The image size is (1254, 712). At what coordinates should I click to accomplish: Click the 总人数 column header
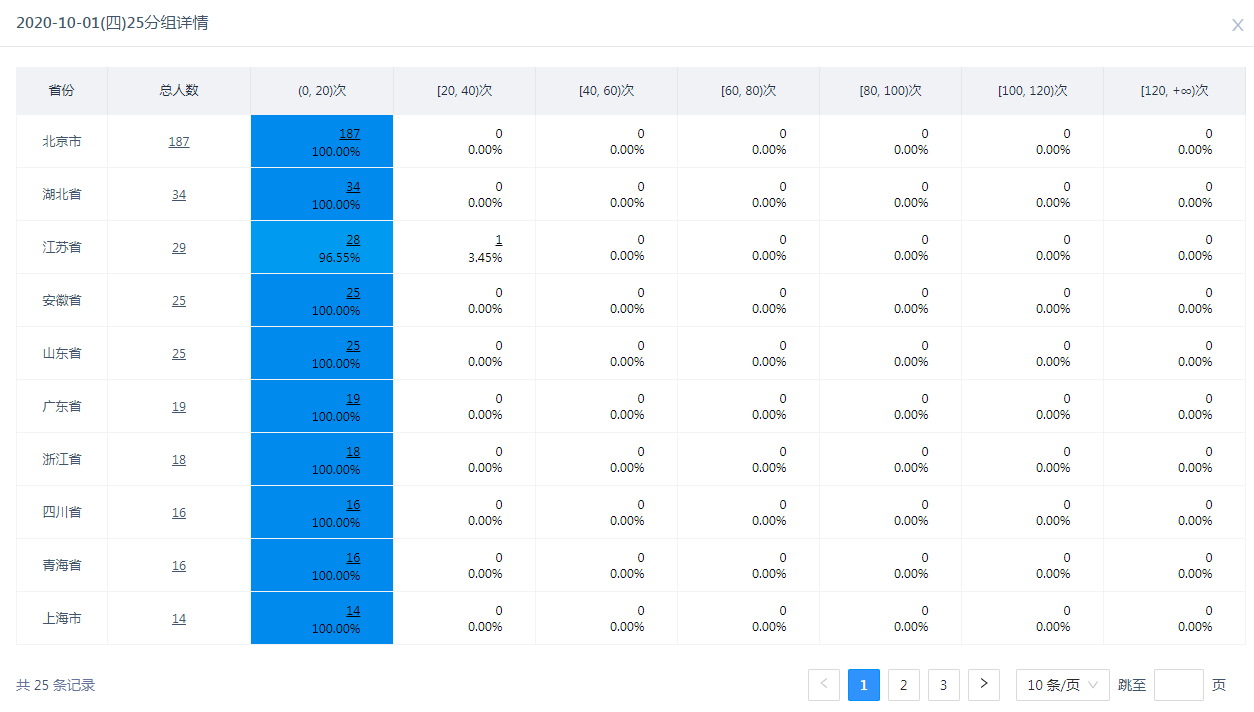(179, 90)
